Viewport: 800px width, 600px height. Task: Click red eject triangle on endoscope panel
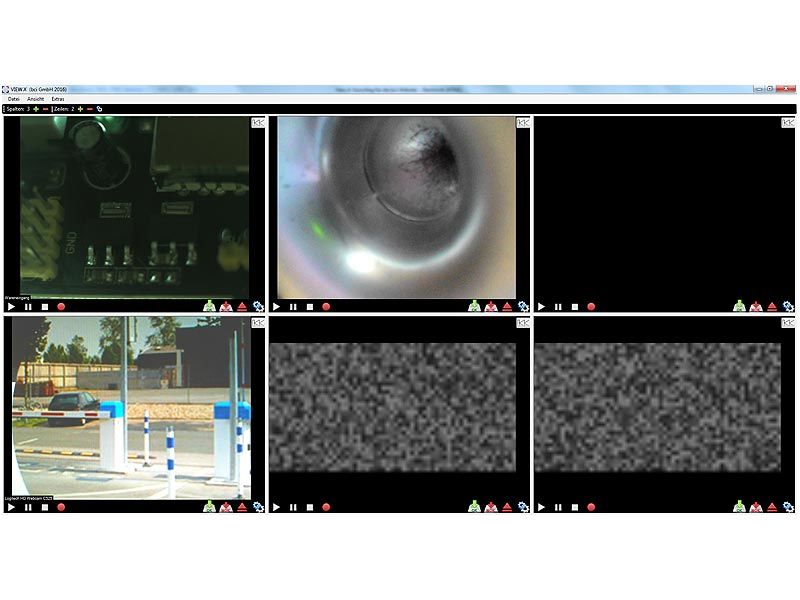pyautogui.click(x=507, y=307)
